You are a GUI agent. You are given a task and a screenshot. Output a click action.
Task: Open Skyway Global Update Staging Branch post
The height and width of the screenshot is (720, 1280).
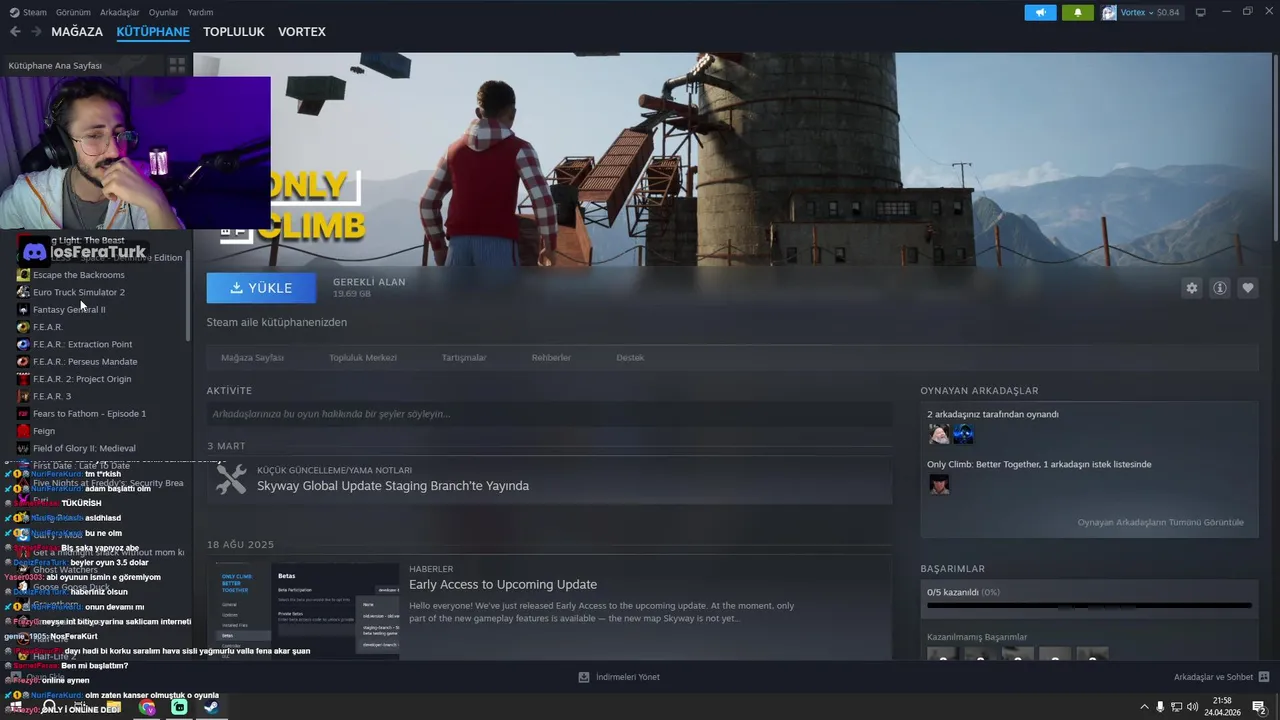coord(393,486)
